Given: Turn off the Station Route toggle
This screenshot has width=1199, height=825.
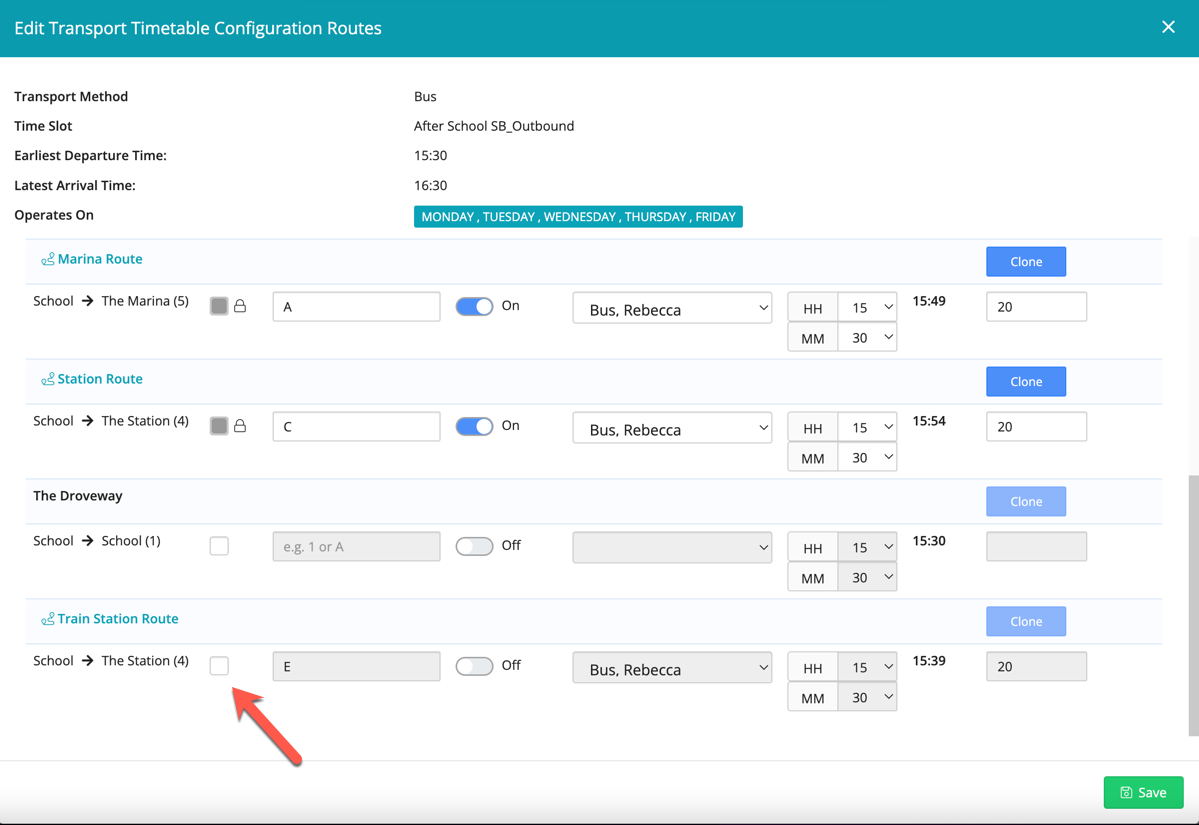Looking at the screenshot, I should pos(474,427).
